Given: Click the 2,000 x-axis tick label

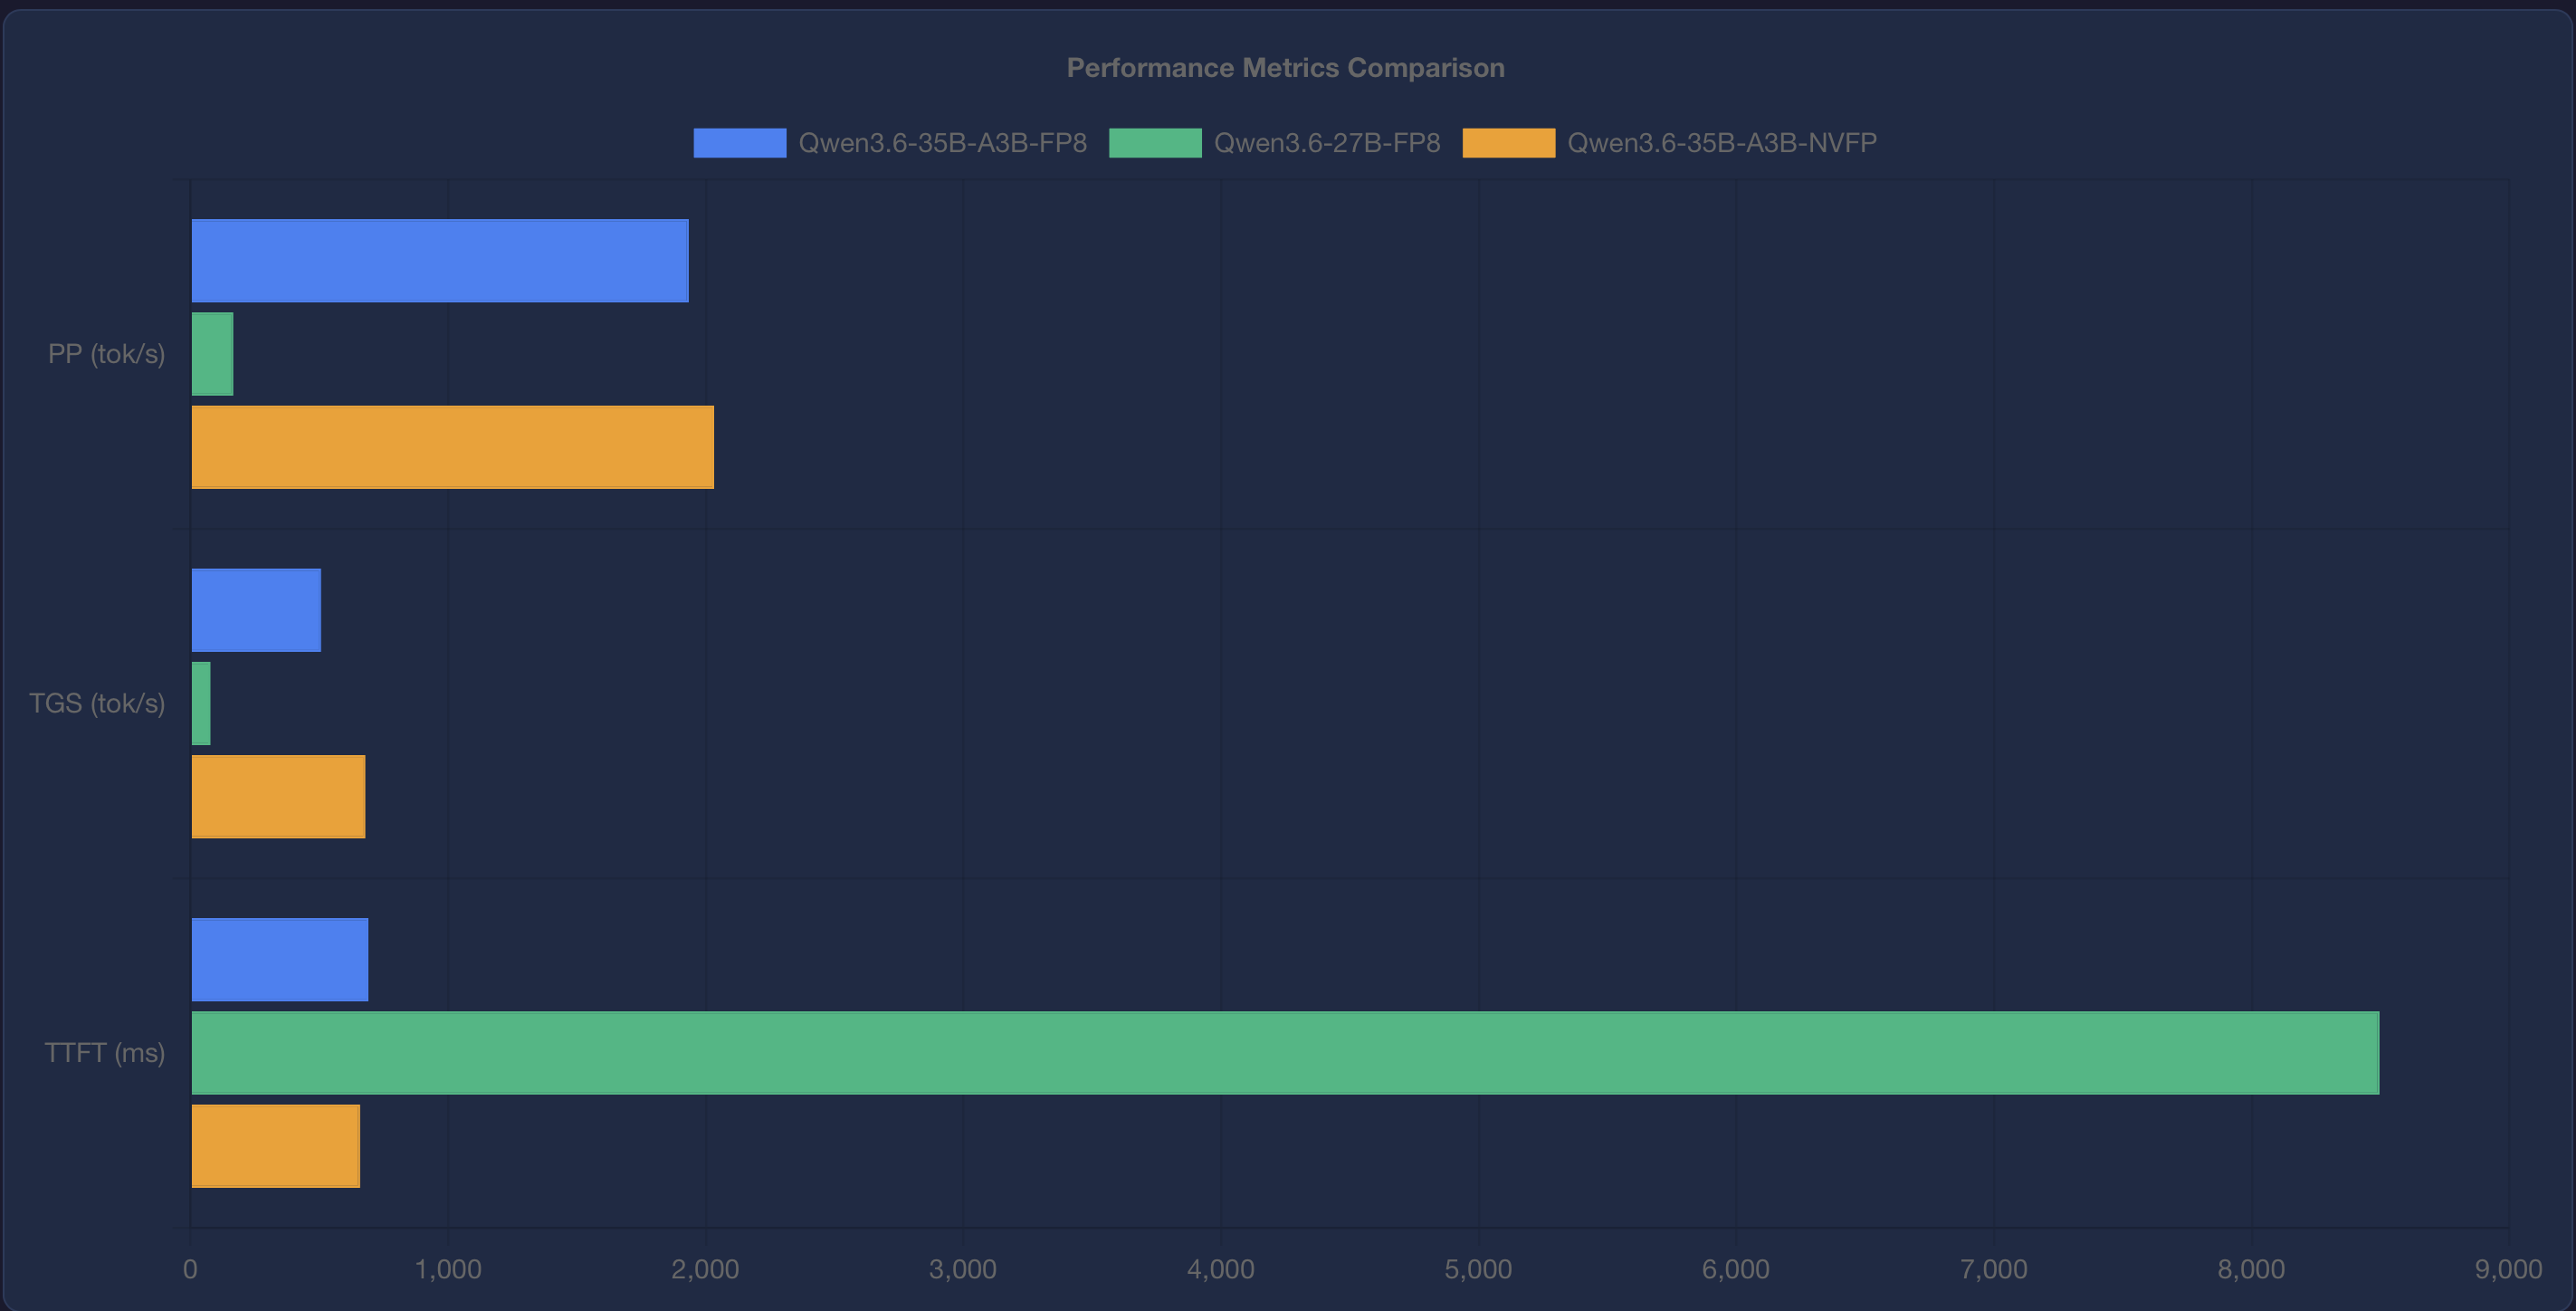Looking at the screenshot, I should tap(705, 1269).
